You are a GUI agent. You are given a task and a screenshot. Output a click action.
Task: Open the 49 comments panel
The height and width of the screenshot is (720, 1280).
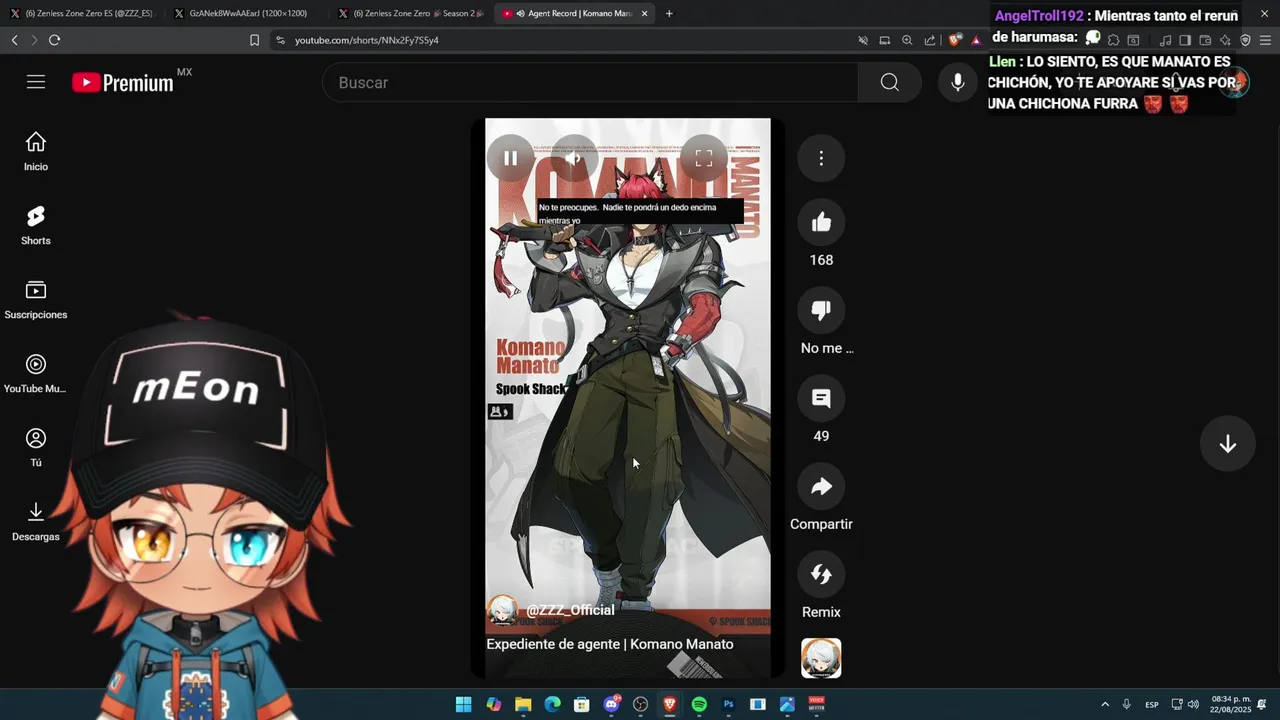pos(821,399)
